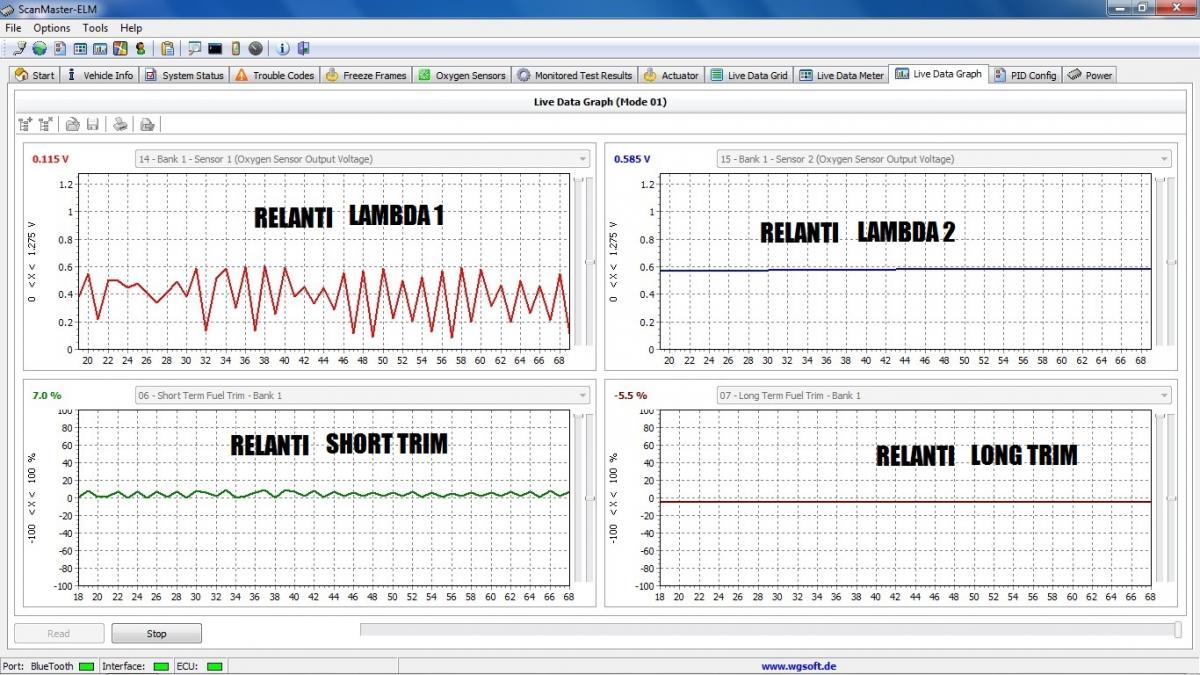Image resolution: width=1200 pixels, height=675 pixels.
Task: Open the Tools menu
Action: click(x=95, y=28)
